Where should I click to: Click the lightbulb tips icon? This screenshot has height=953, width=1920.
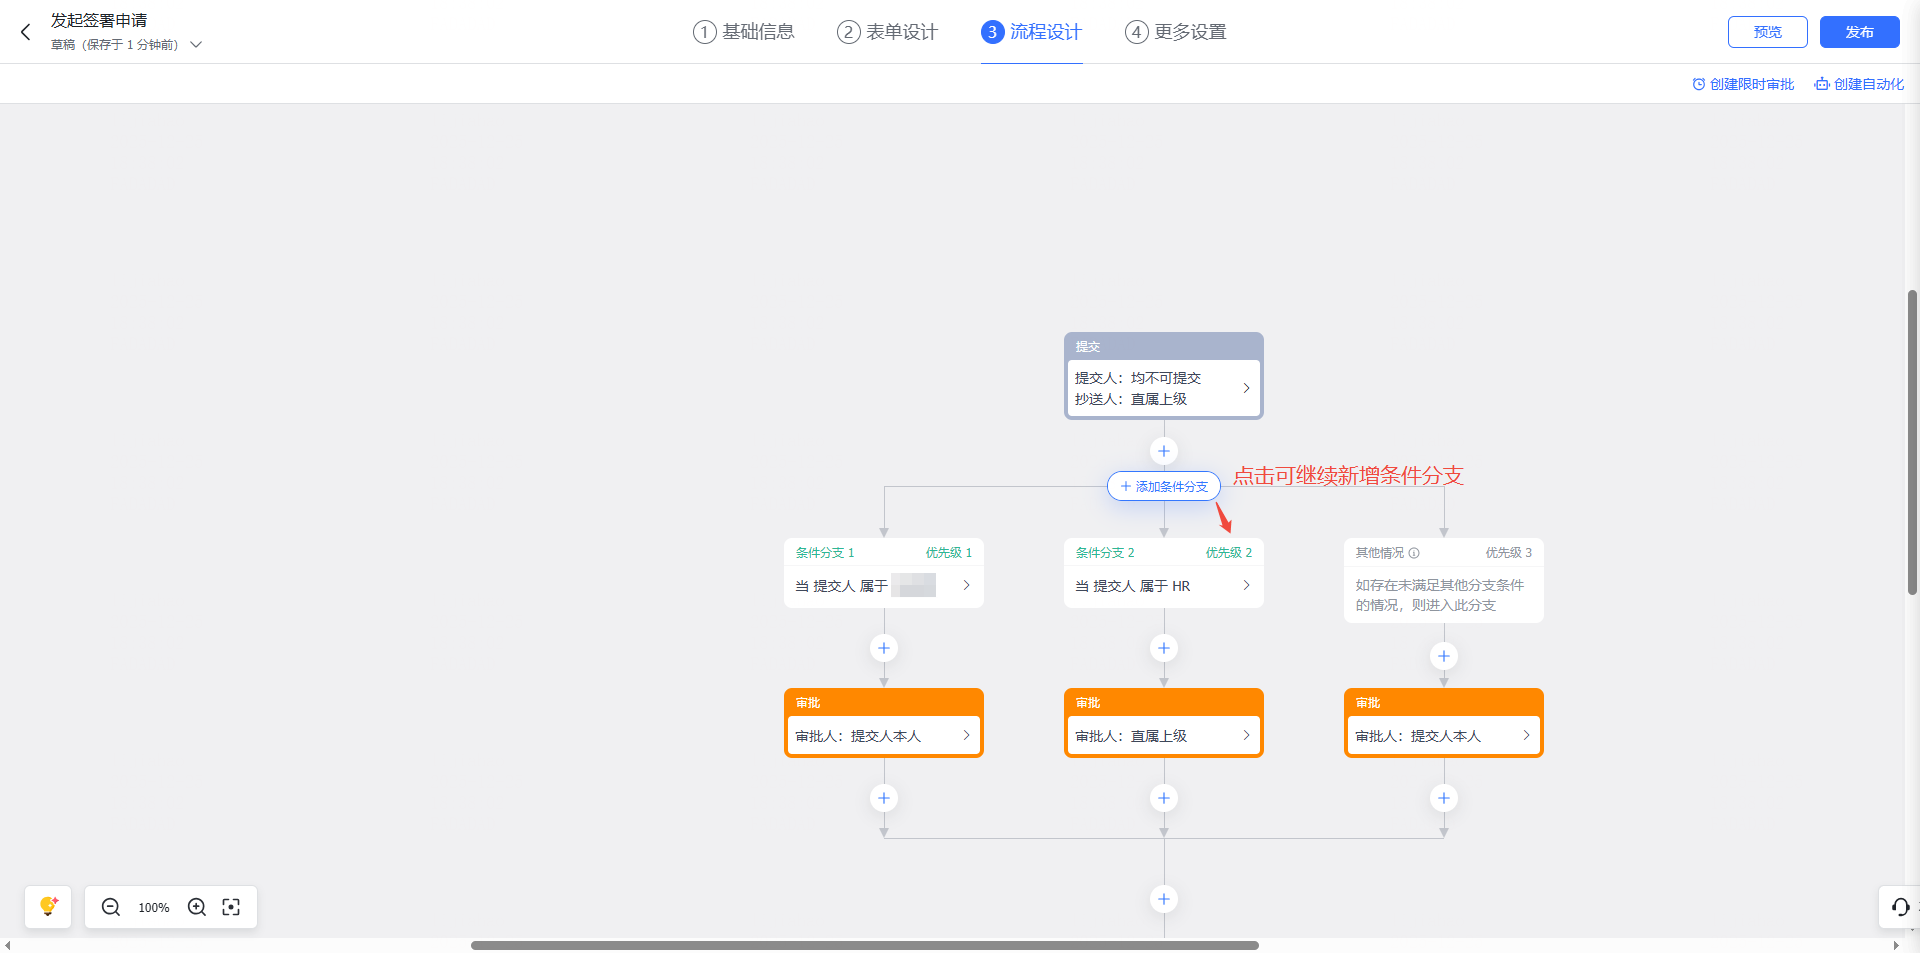[48, 907]
